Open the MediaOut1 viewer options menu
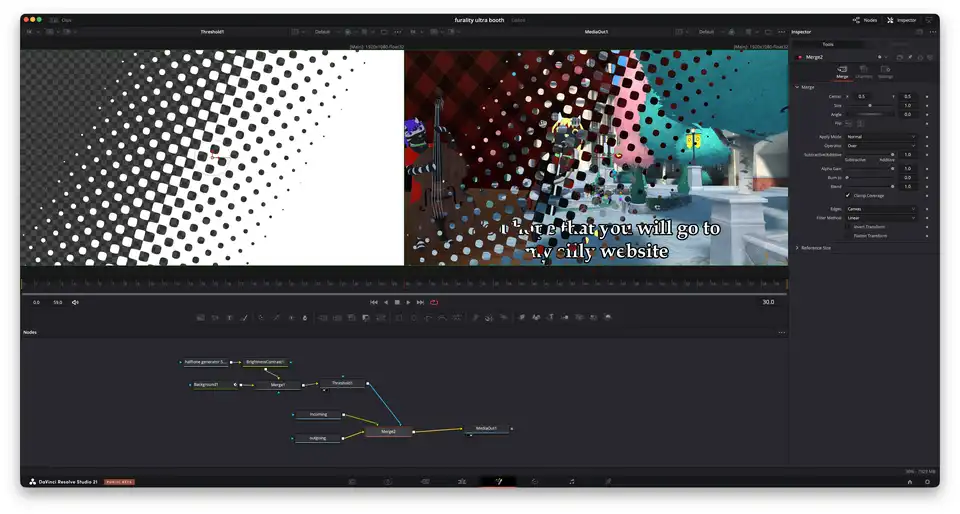This screenshot has height=514, width=960. coord(781,32)
